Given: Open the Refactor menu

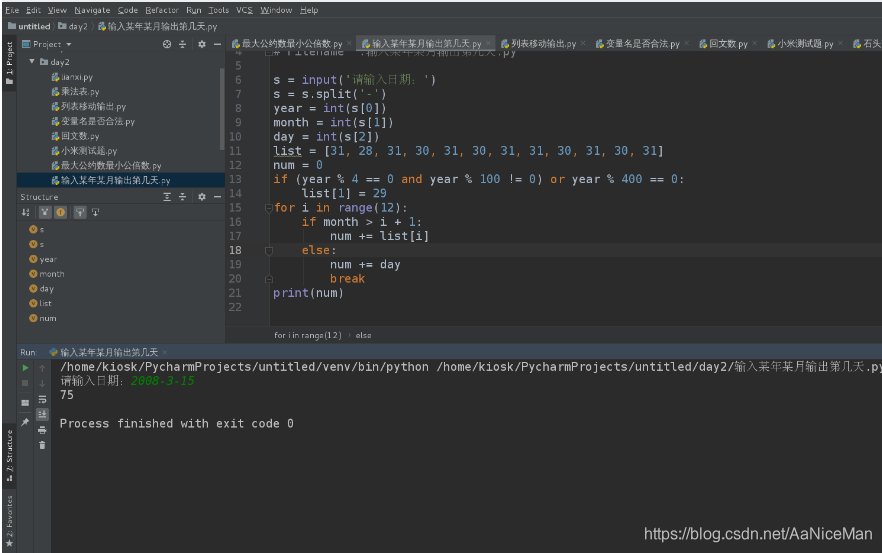Looking at the screenshot, I should 162,10.
